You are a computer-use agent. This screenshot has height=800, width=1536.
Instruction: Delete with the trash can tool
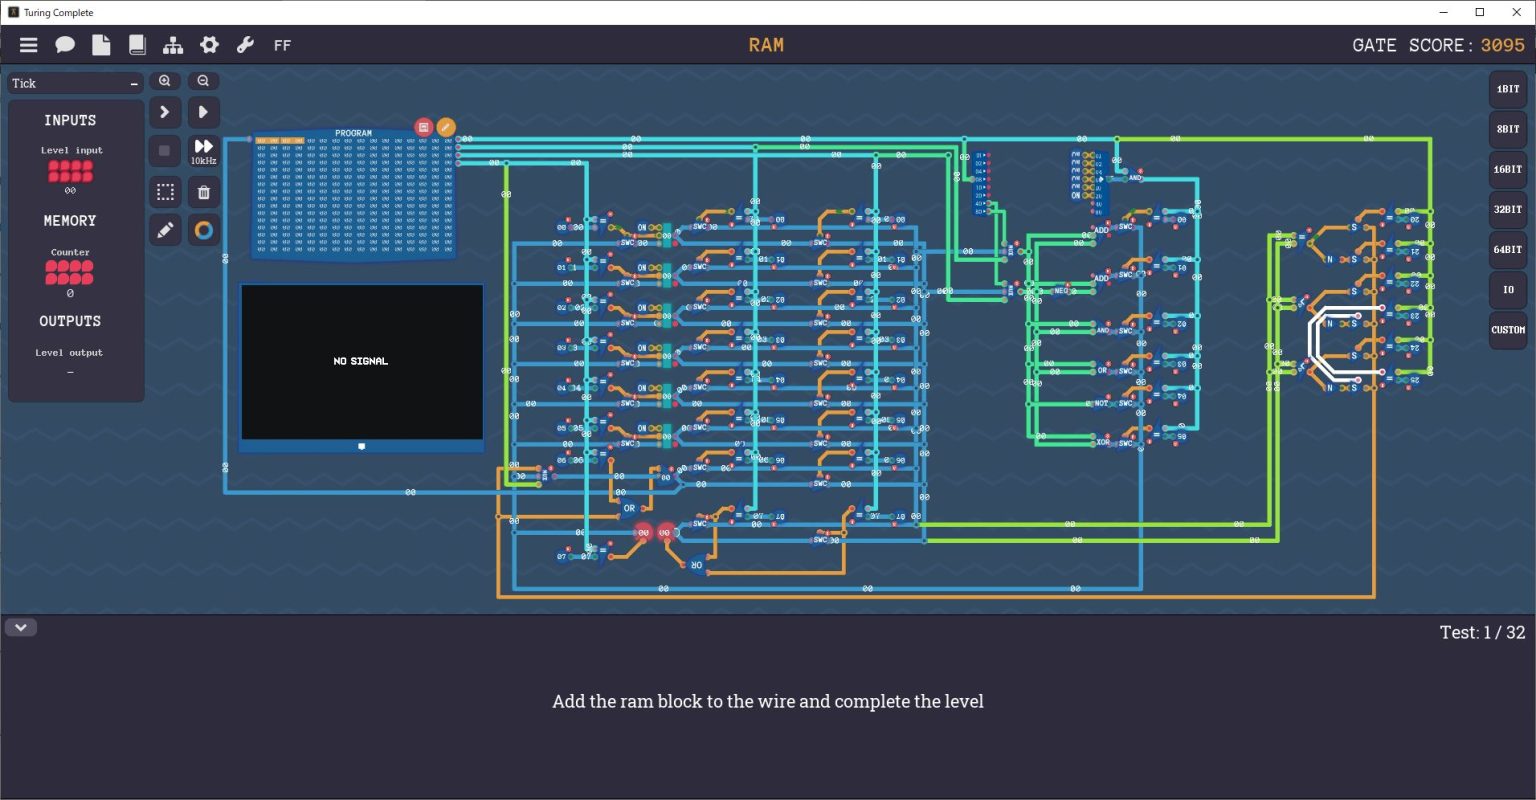click(203, 192)
